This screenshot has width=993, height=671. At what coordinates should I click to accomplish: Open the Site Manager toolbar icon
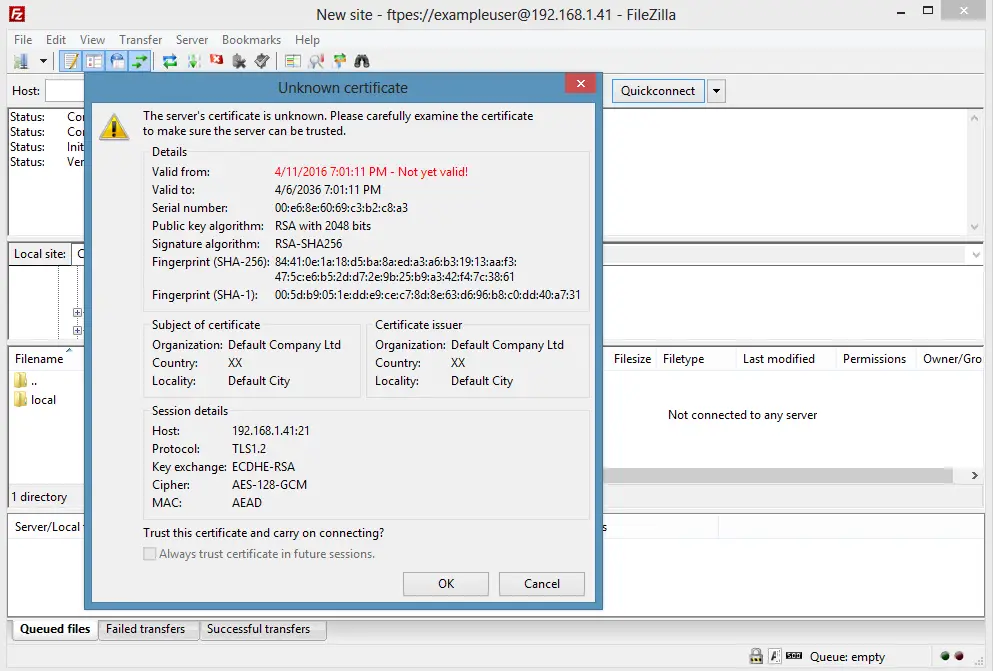21,61
